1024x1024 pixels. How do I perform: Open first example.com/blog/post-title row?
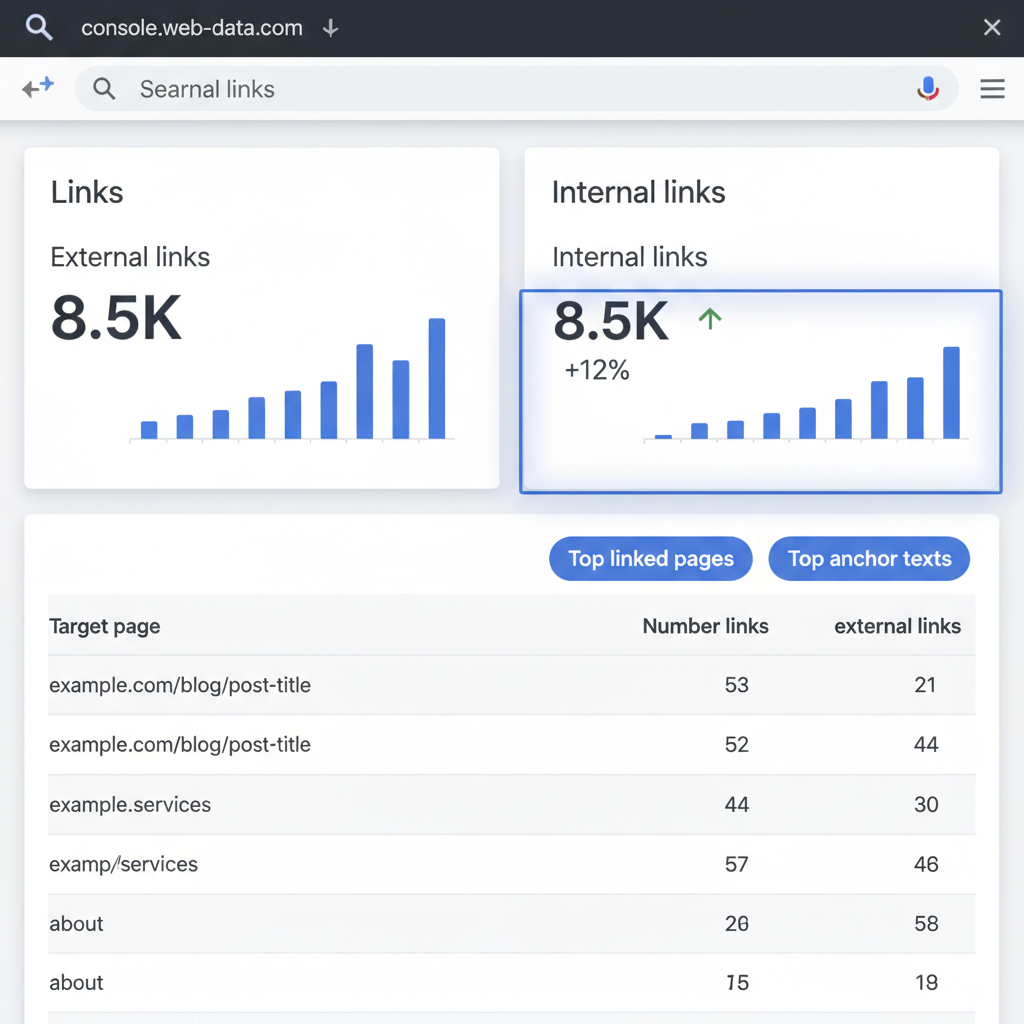point(180,685)
